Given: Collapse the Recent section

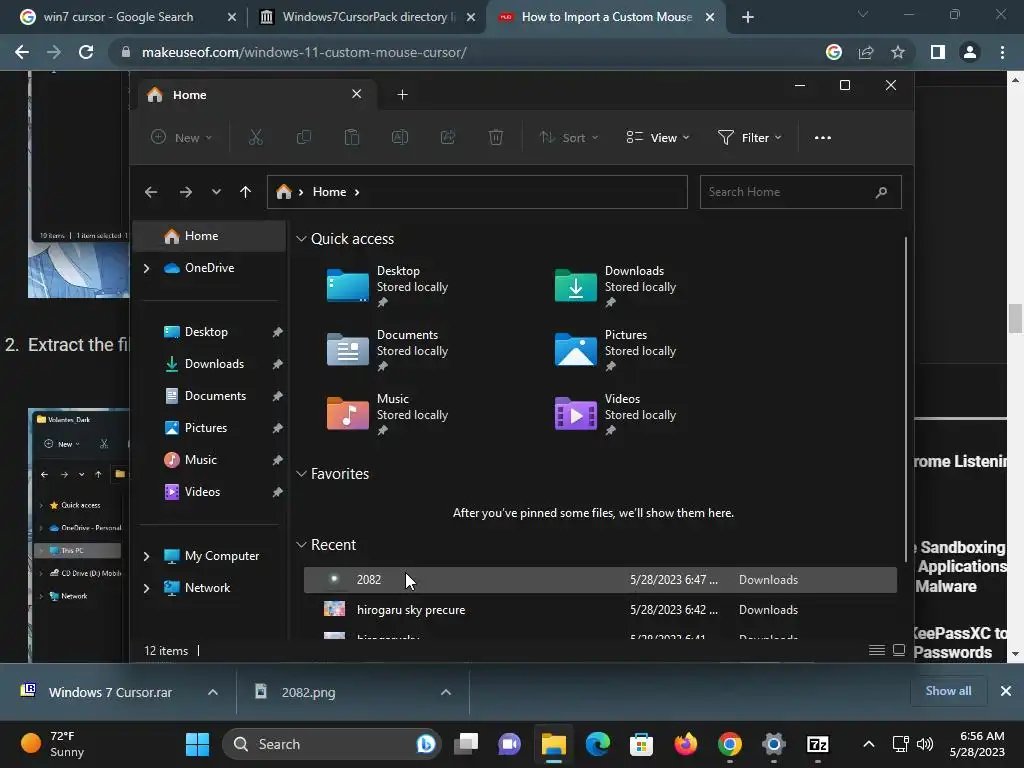Looking at the screenshot, I should click(x=301, y=545).
